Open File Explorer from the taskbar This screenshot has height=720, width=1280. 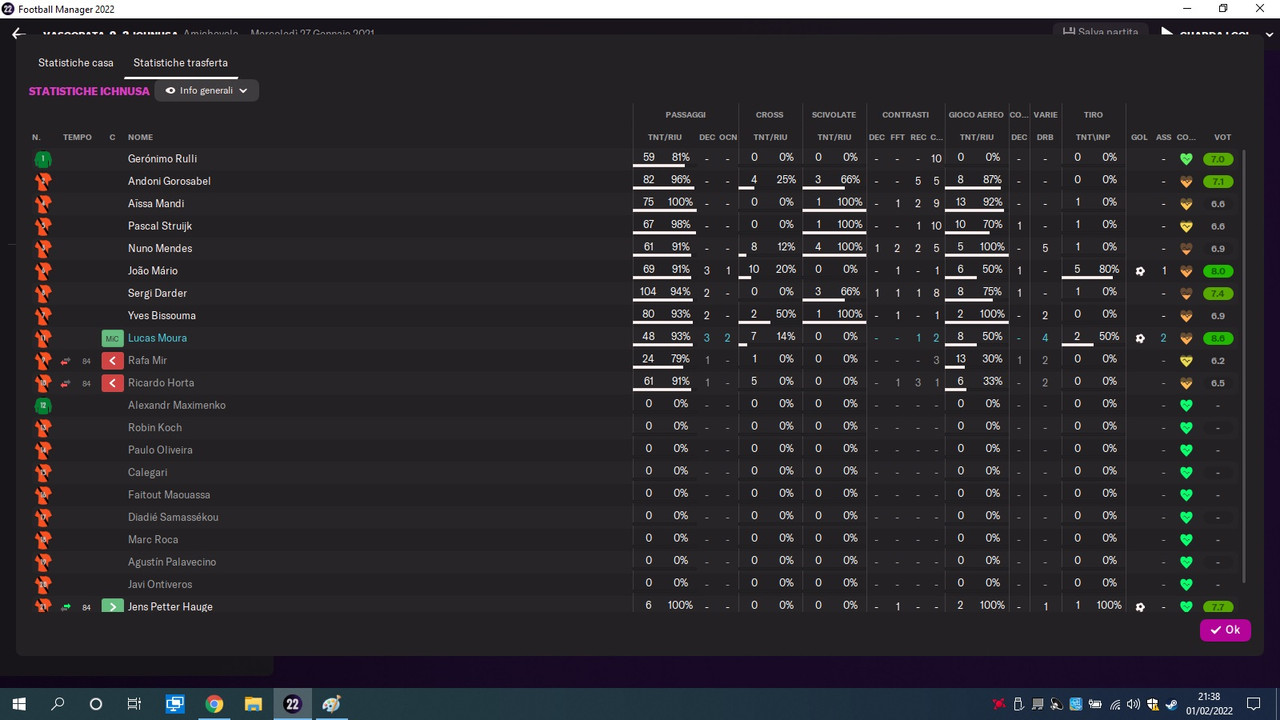(253, 704)
